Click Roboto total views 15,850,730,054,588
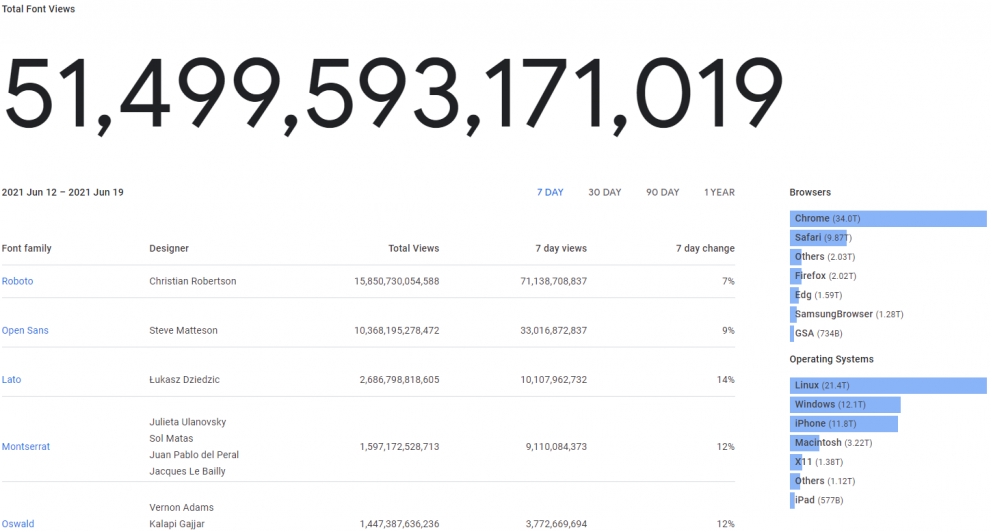Screen dimensions: 991x532 pos(396,281)
